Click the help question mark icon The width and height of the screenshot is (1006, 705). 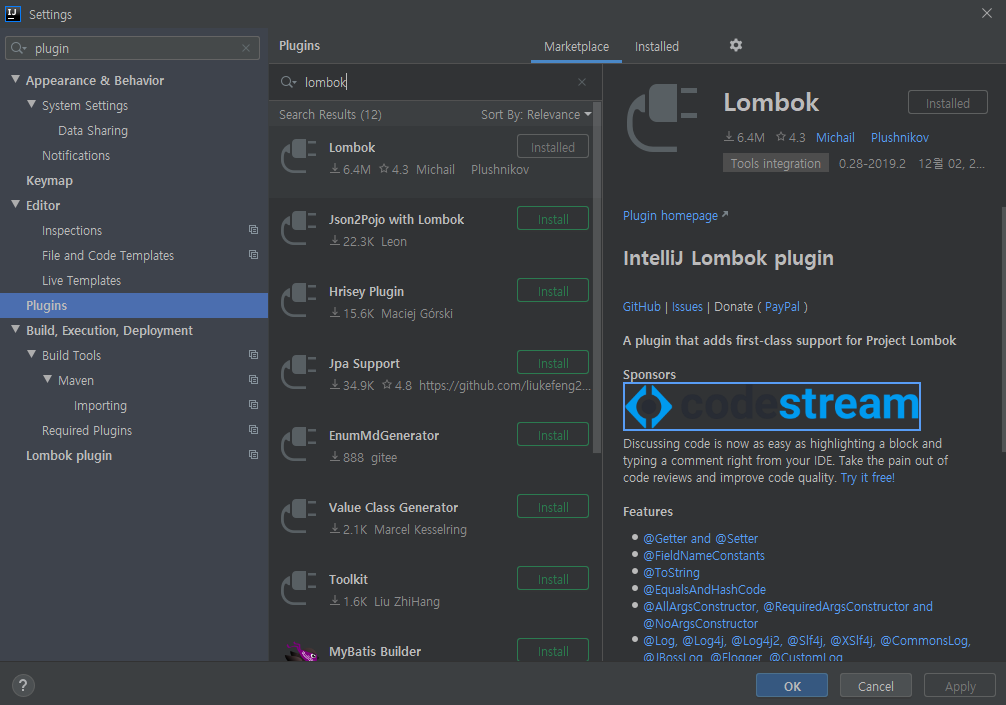click(x=22, y=685)
